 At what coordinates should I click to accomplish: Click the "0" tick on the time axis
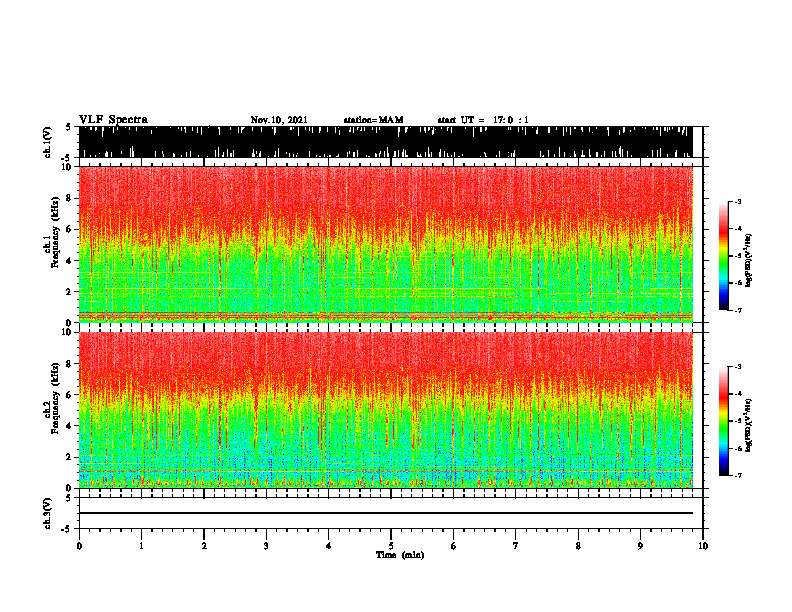79,546
